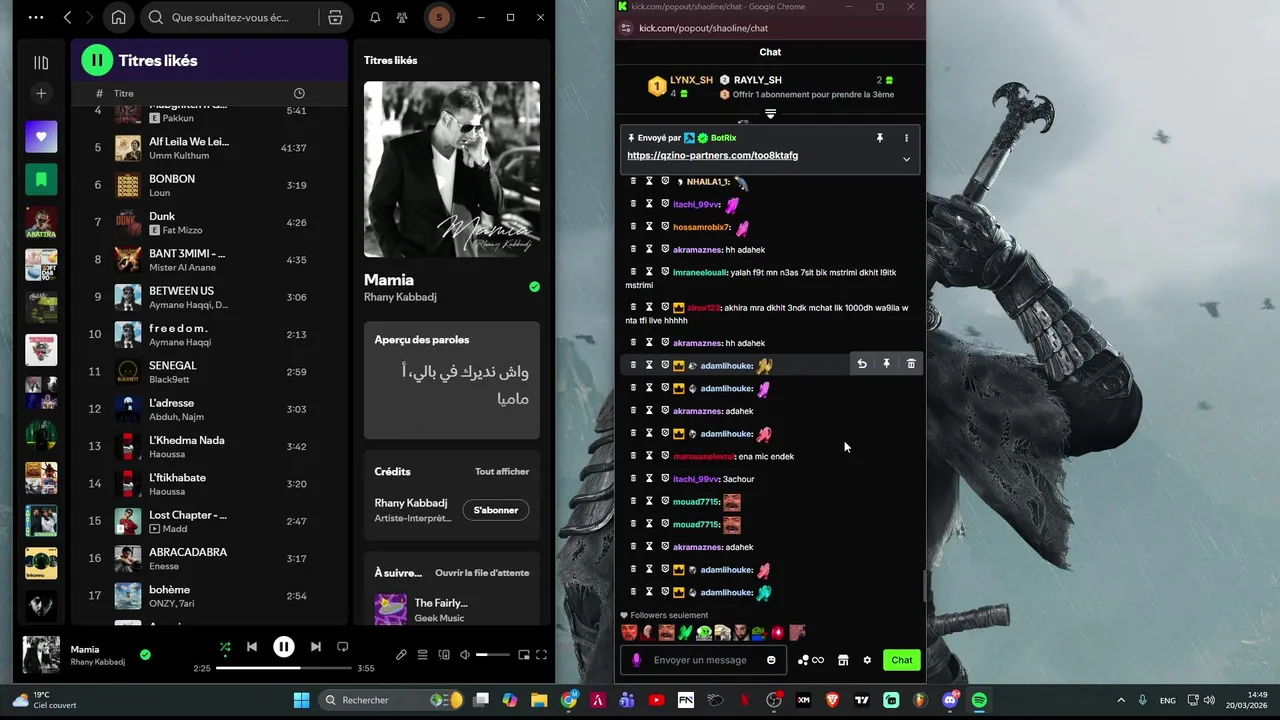Open pinned message three-dot options
The width and height of the screenshot is (1280, 720).
point(906,138)
